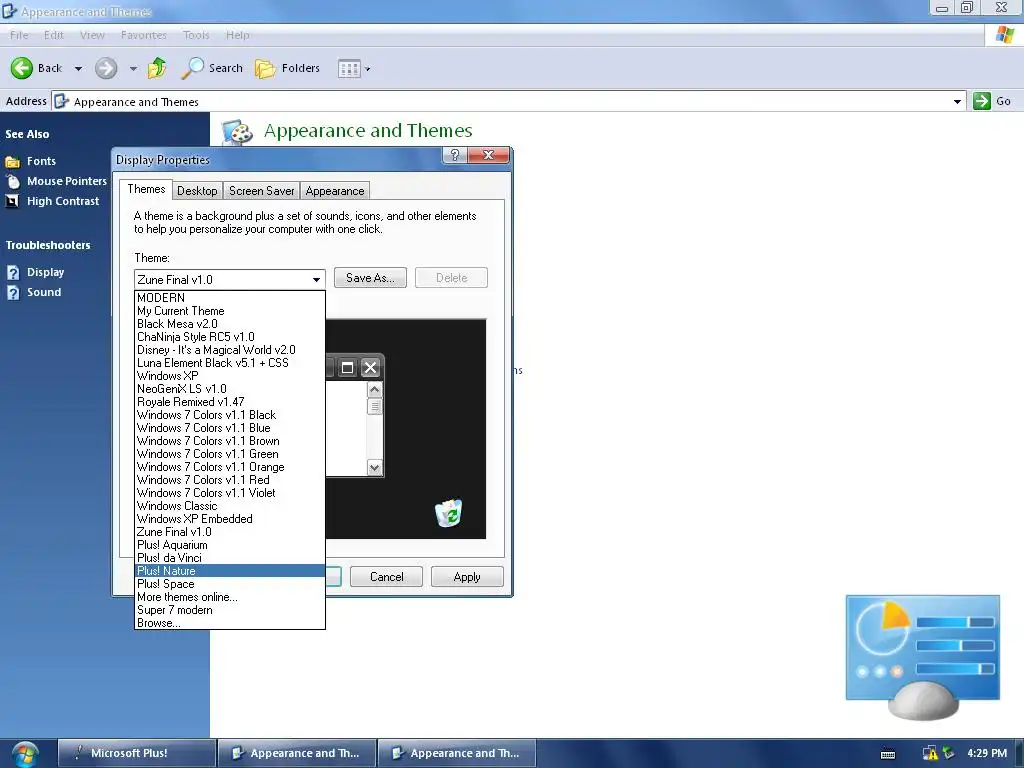The height and width of the screenshot is (768, 1024).
Task: Switch to the Desktop tab
Action: 197,191
